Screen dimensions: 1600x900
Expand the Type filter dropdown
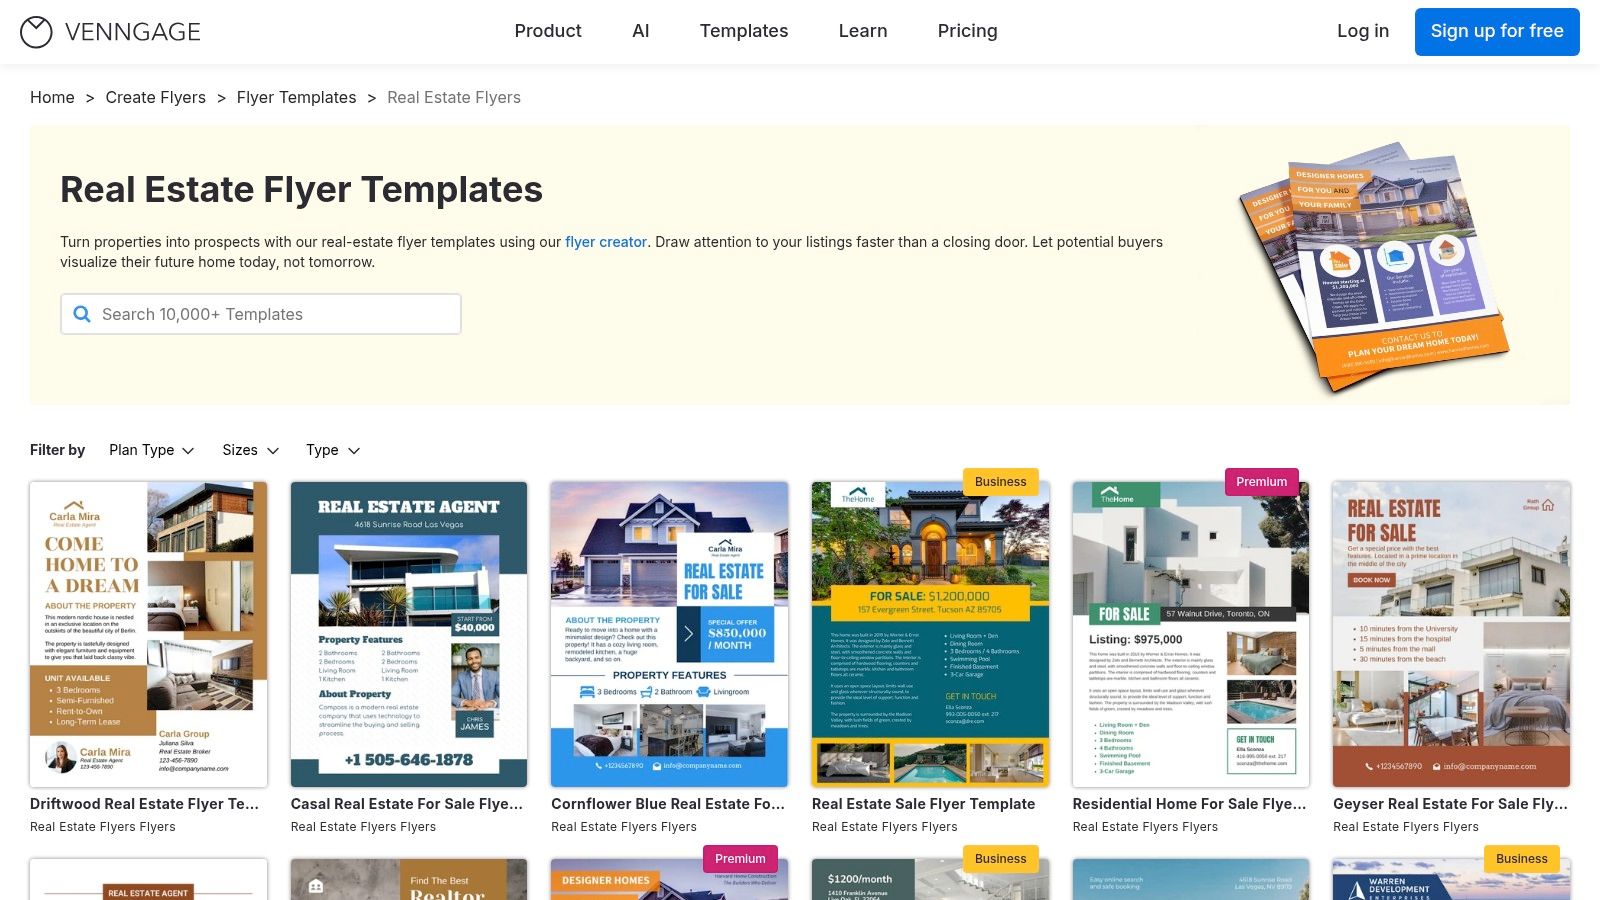(x=332, y=450)
